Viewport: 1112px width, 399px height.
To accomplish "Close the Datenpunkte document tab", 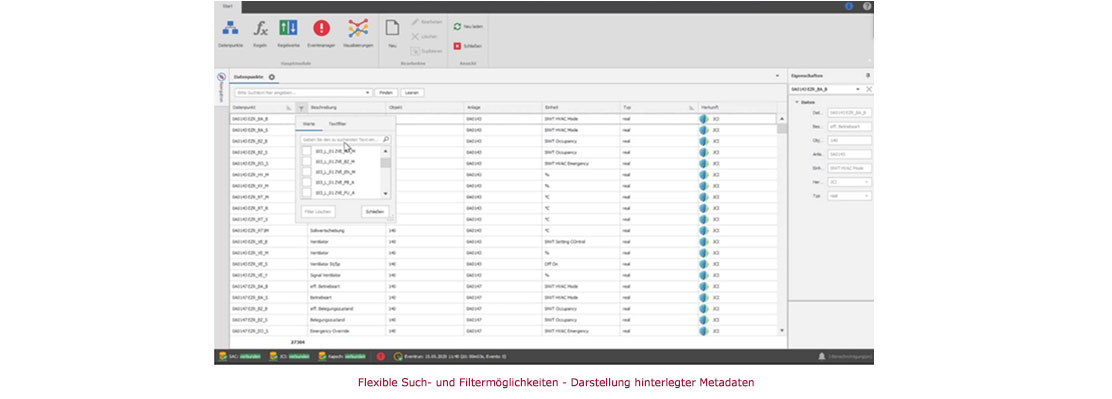I will coord(272,77).
